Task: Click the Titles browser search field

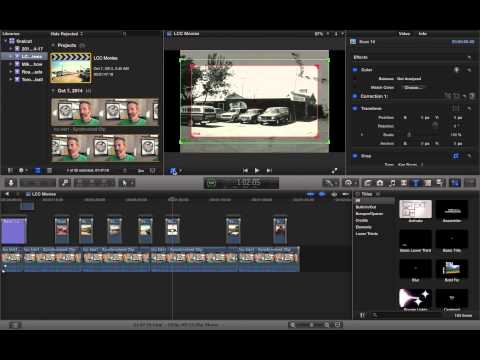Action: (x=408, y=315)
